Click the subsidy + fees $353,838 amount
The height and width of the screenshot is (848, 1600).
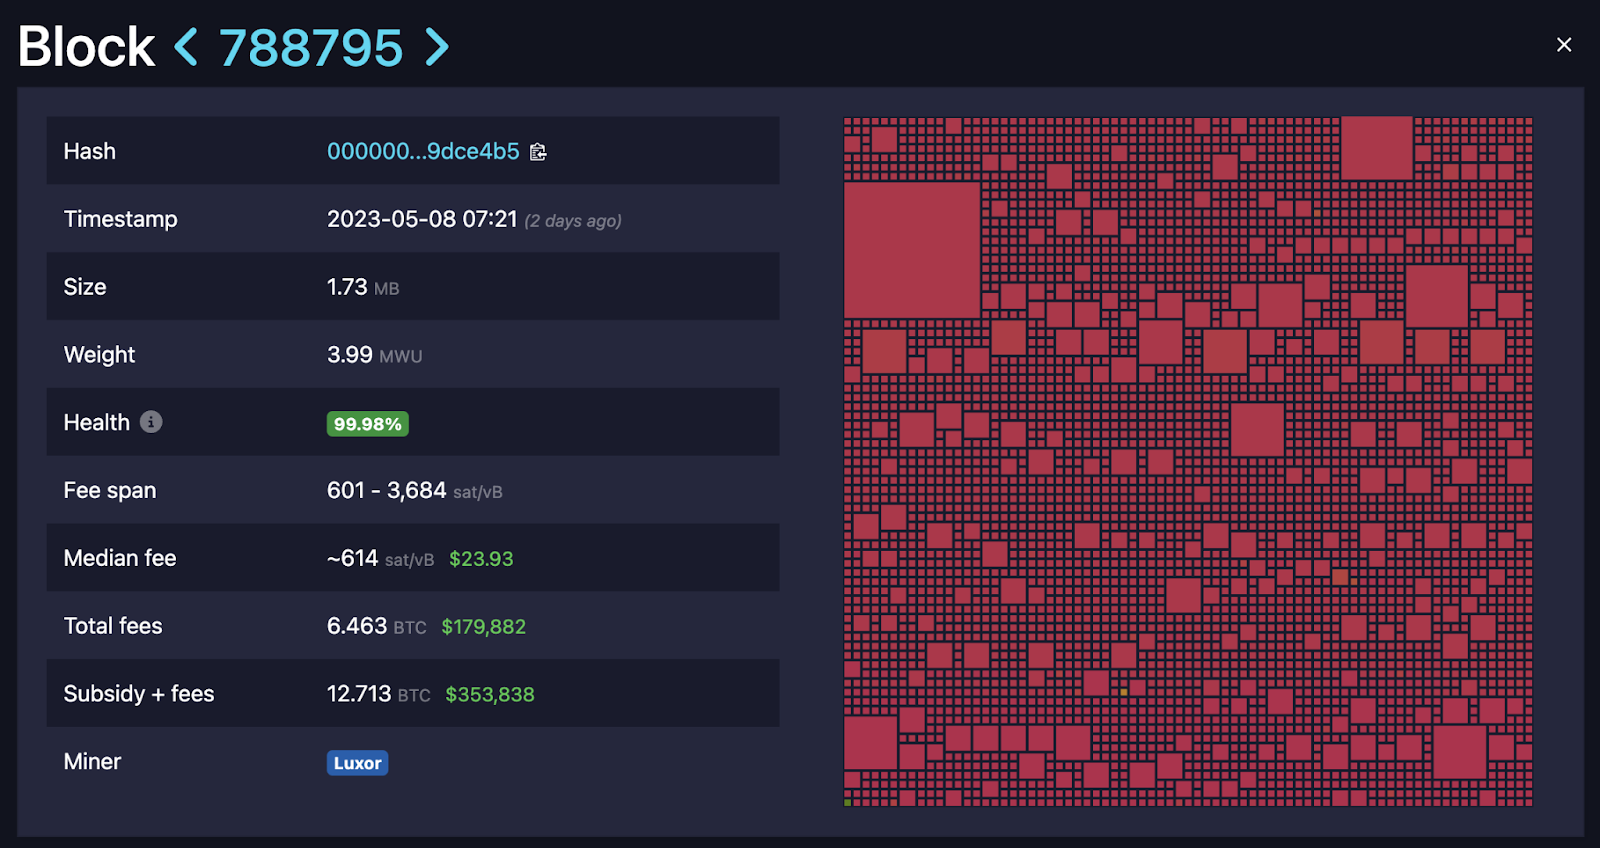(x=490, y=695)
